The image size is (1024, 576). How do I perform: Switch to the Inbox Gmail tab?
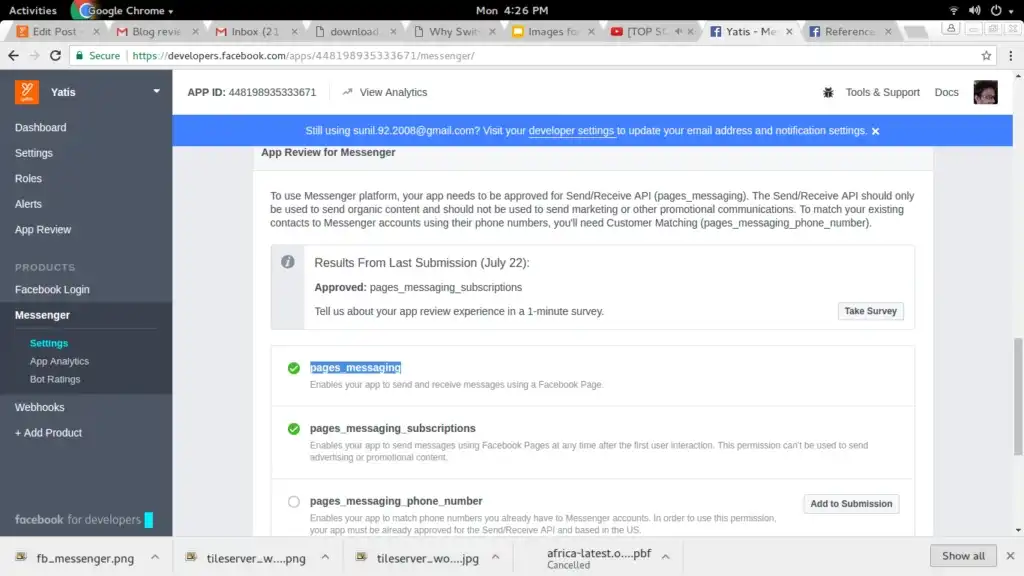pos(250,32)
